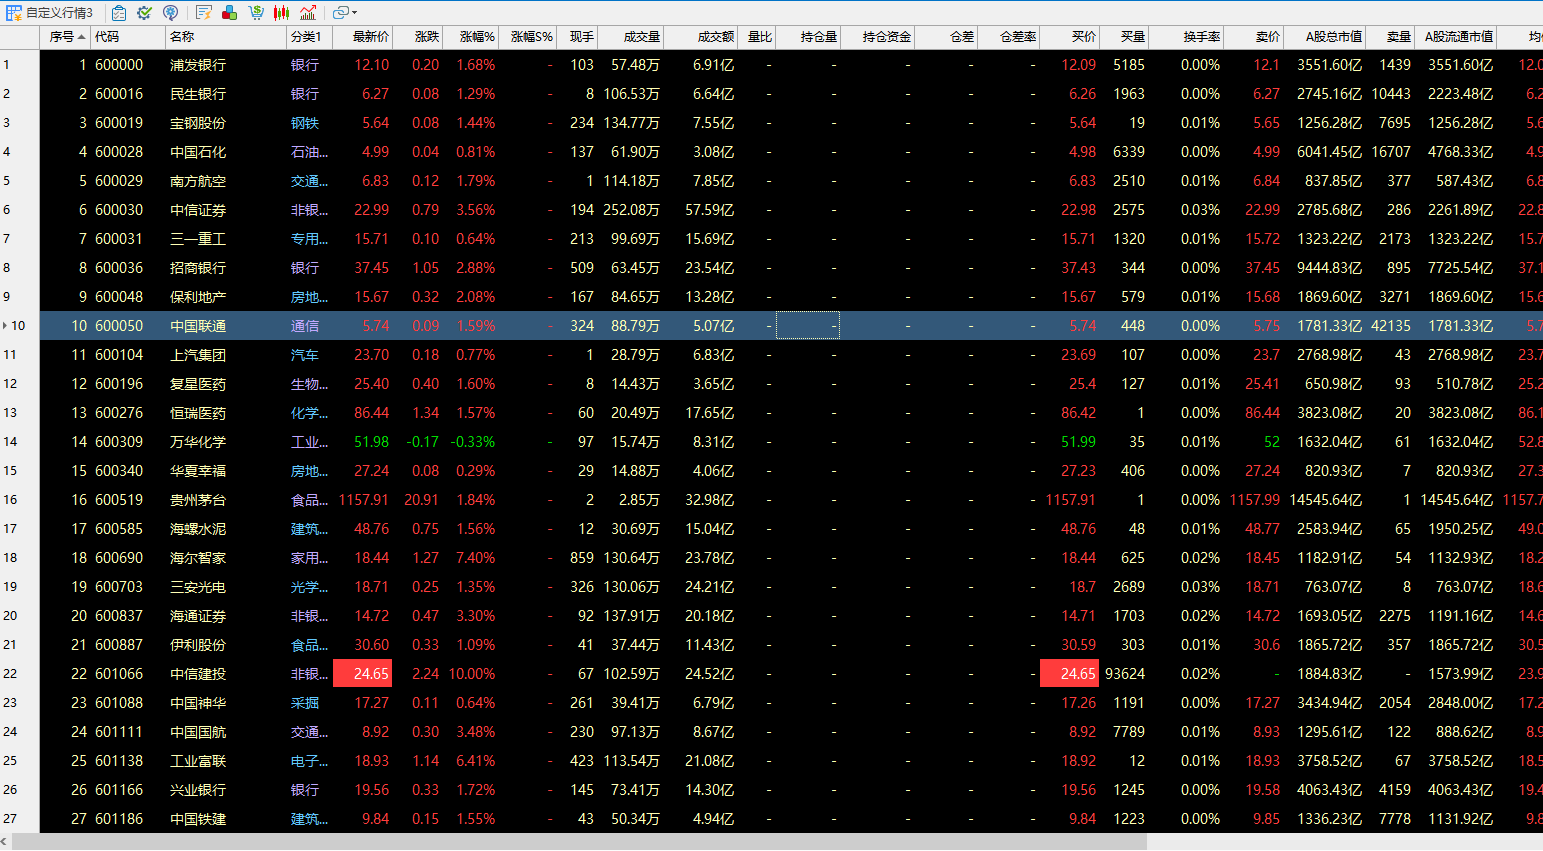
Task: Click 南方航空 stock name
Action: pos(198,181)
